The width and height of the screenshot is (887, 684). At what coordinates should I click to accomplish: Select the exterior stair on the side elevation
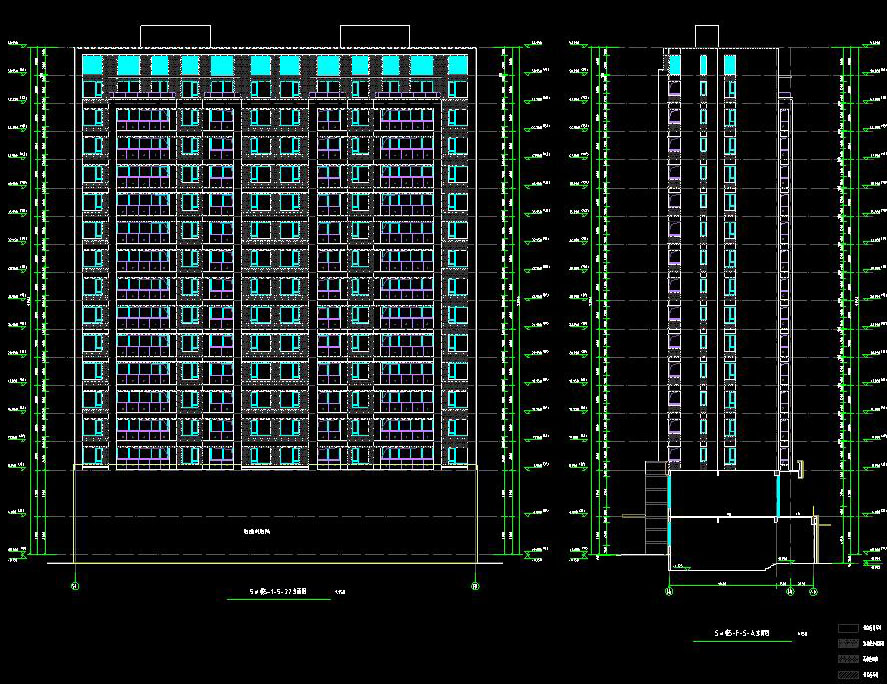point(657,507)
